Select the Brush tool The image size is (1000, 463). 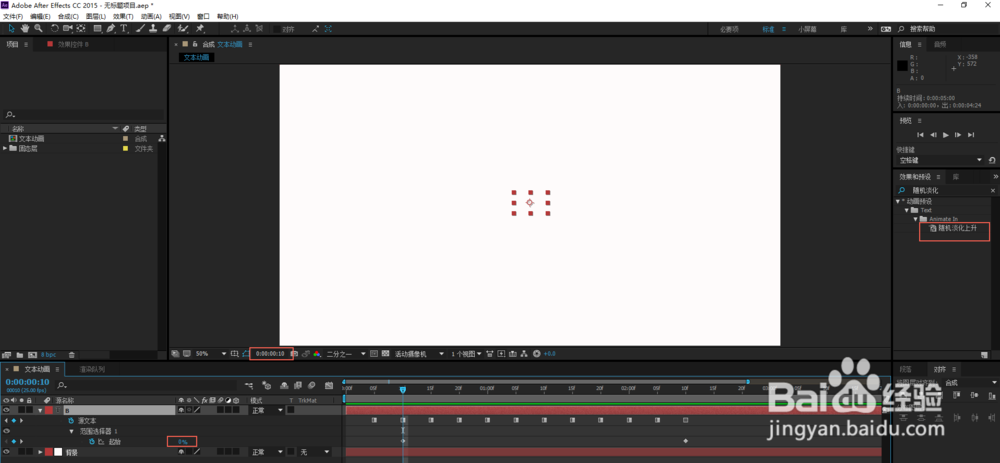(140, 29)
